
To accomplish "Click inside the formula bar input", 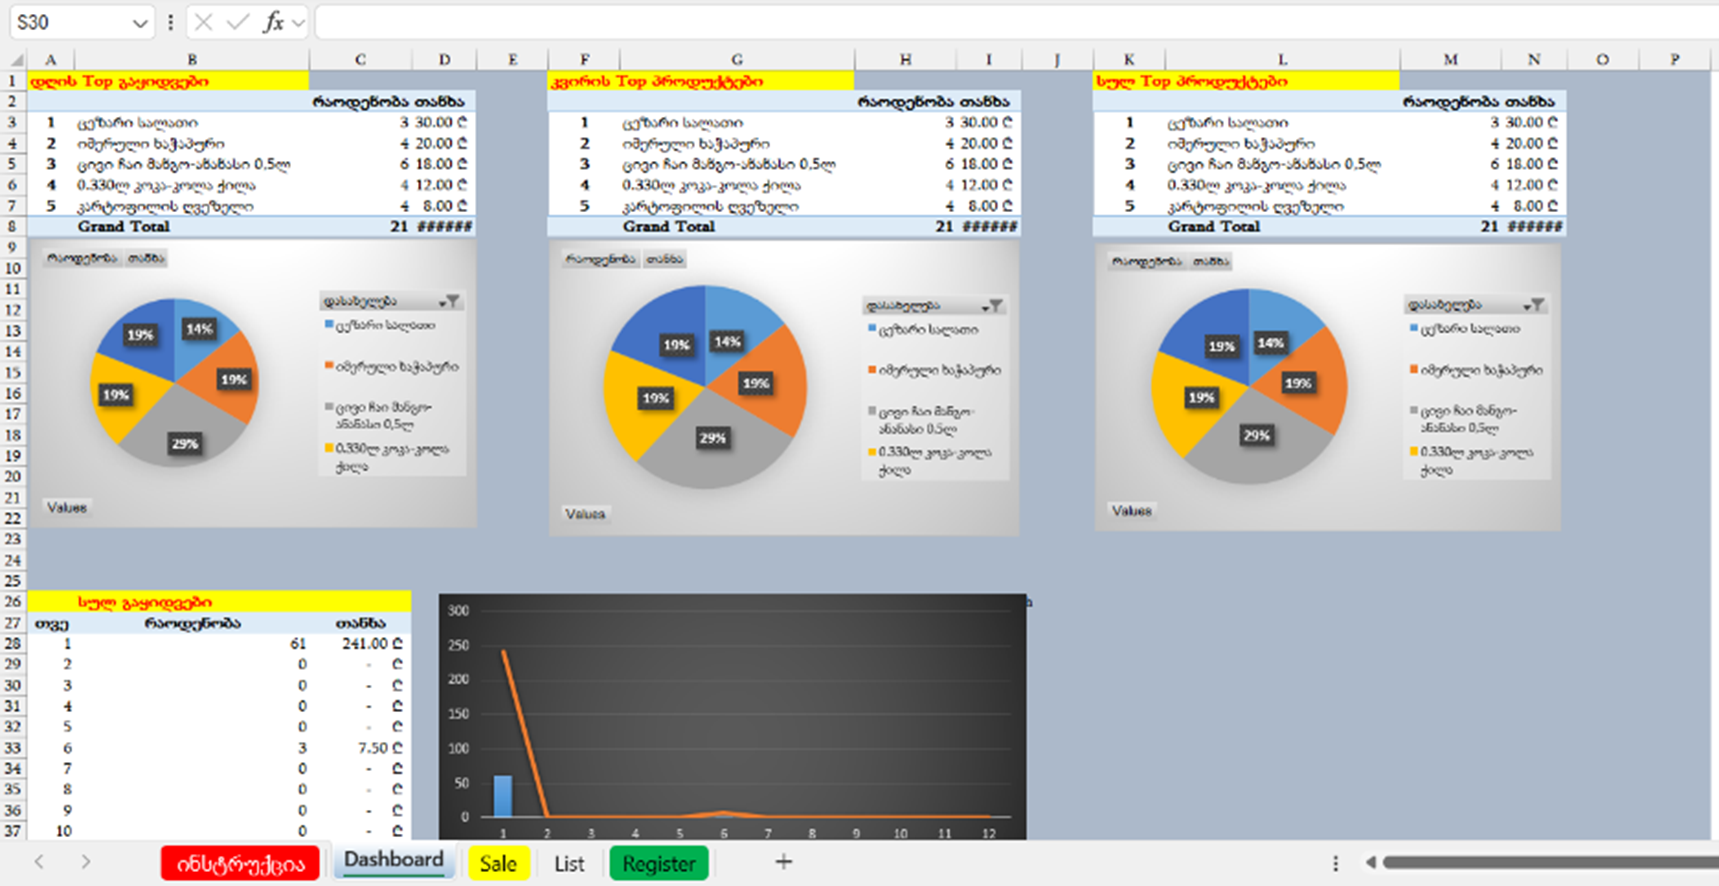I will coord(1000,22).
